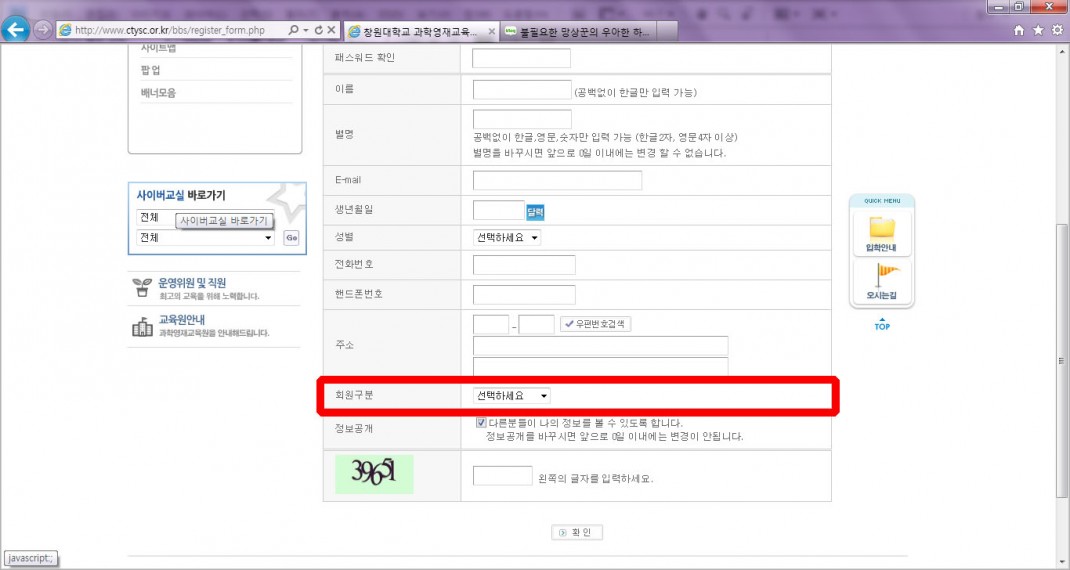Open the 회원구분 member type dropdown
1070x570 pixels.
(511, 396)
